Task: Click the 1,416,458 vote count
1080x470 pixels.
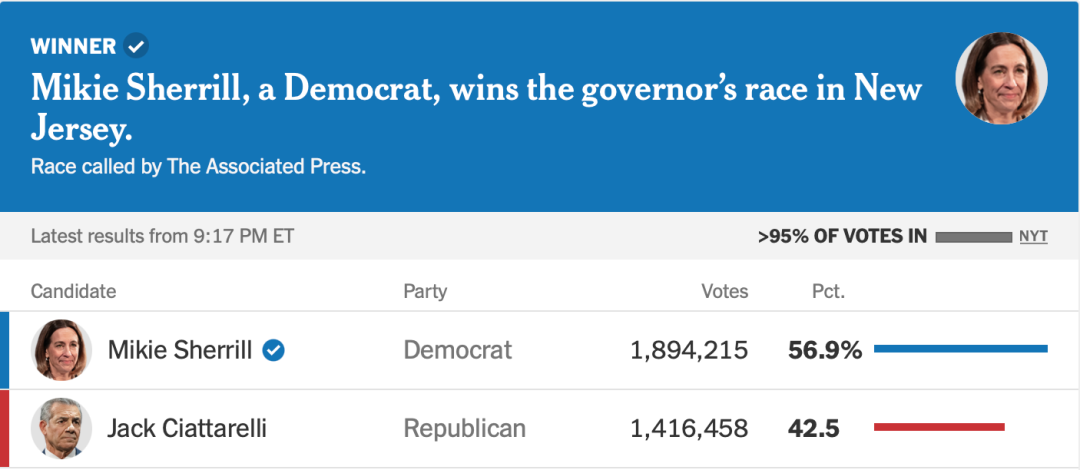Action: click(x=689, y=429)
